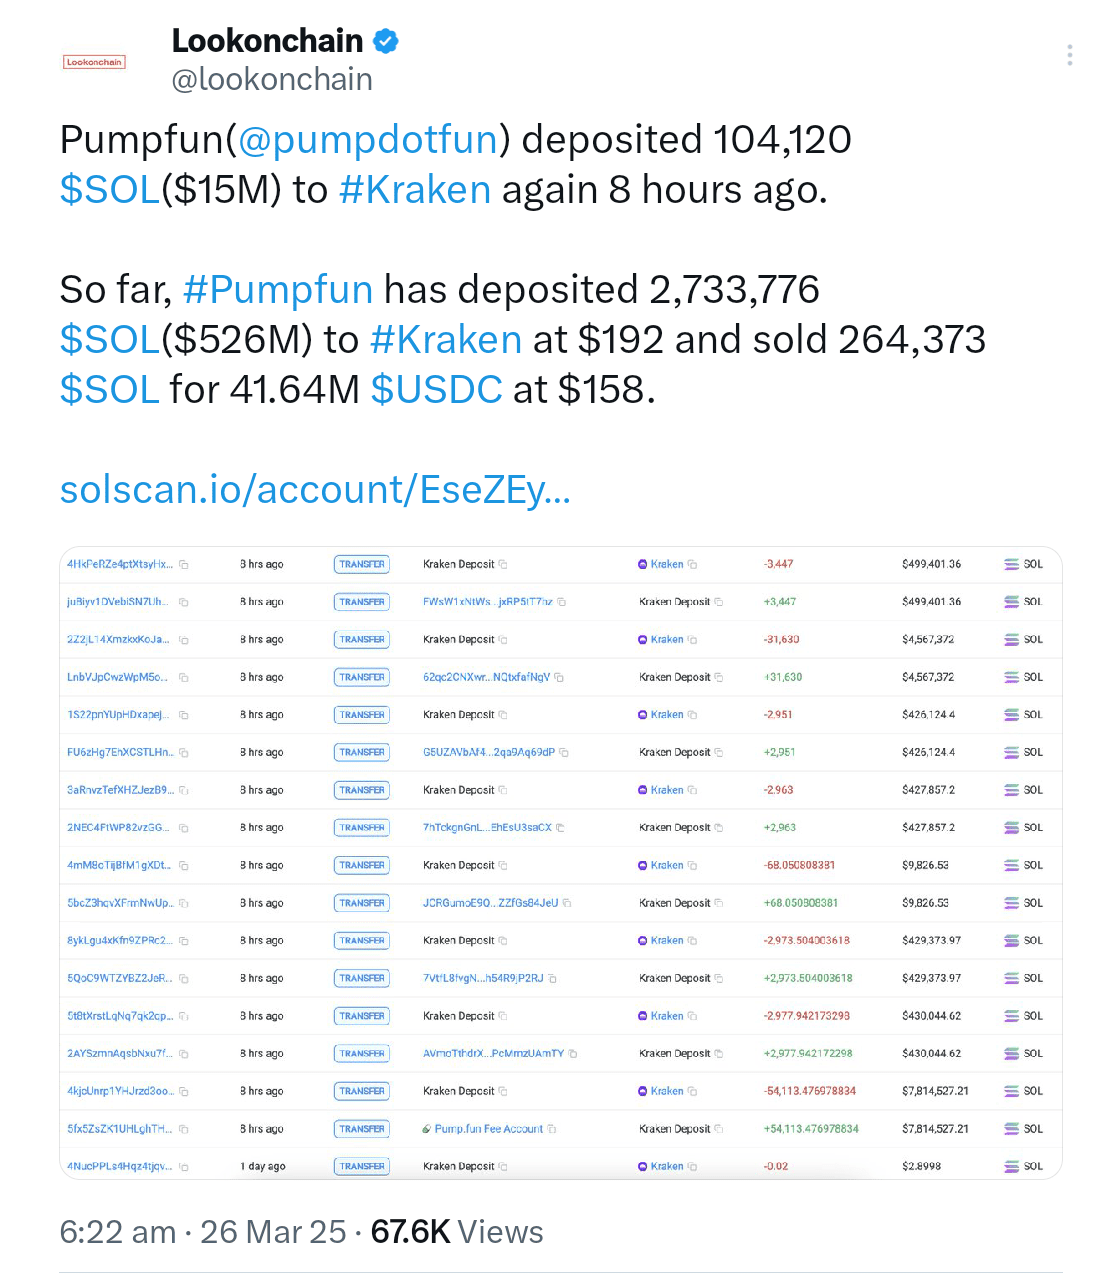This screenshot has height=1277, width=1106.
Task: Click the Kraken icon in the first transaction row
Action: tap(642, 563)
